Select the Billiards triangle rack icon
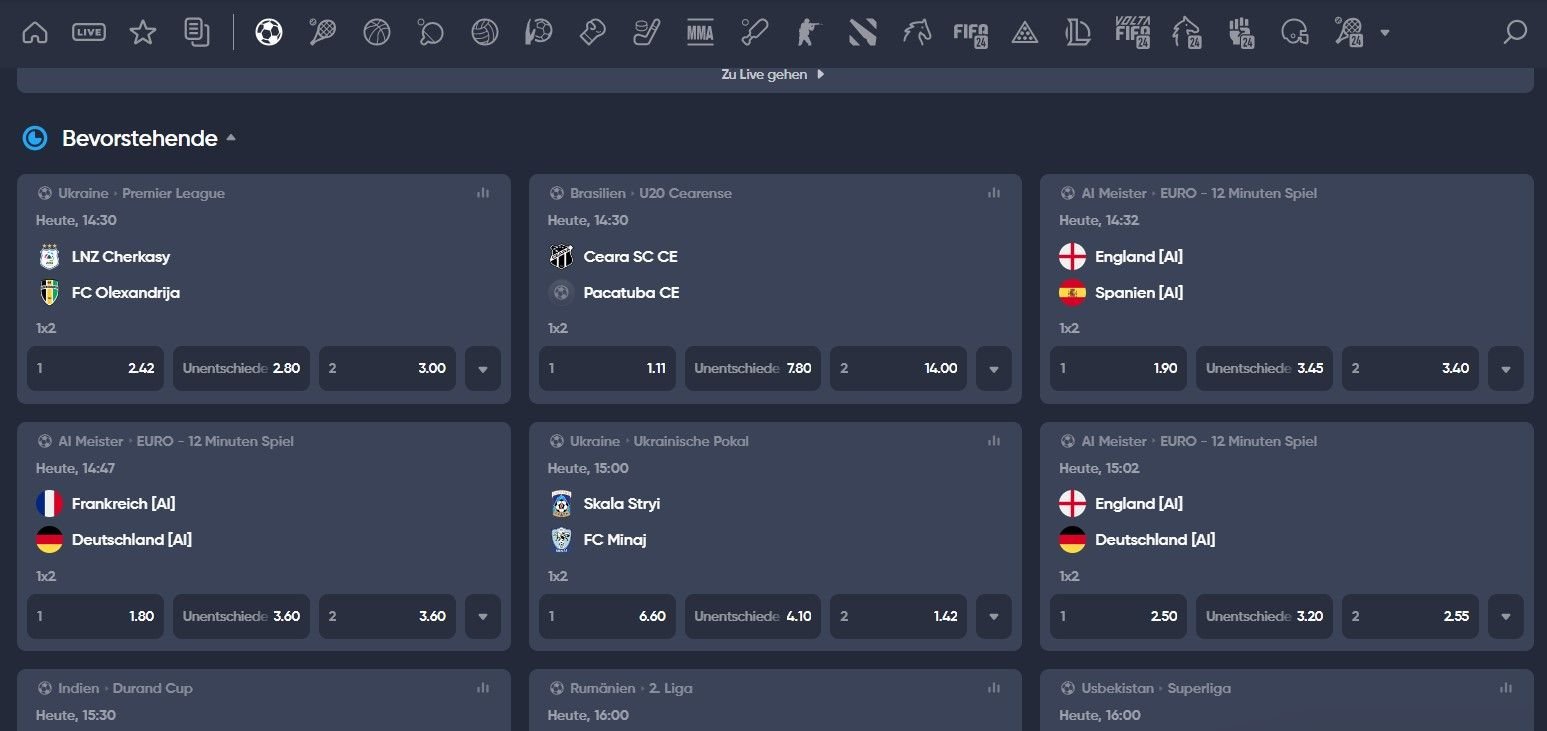 click(1025, 33)
